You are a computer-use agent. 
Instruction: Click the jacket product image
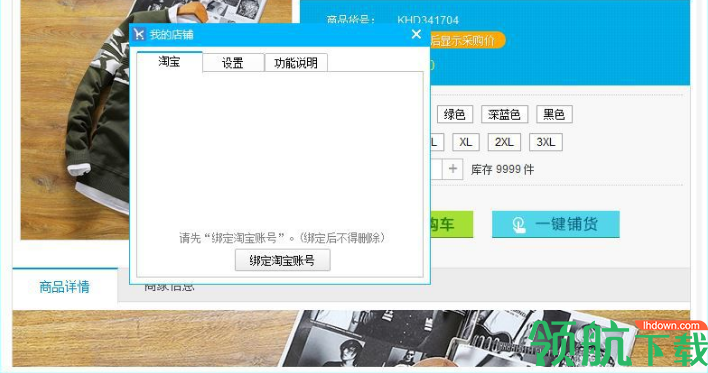[x=75, y=120]
